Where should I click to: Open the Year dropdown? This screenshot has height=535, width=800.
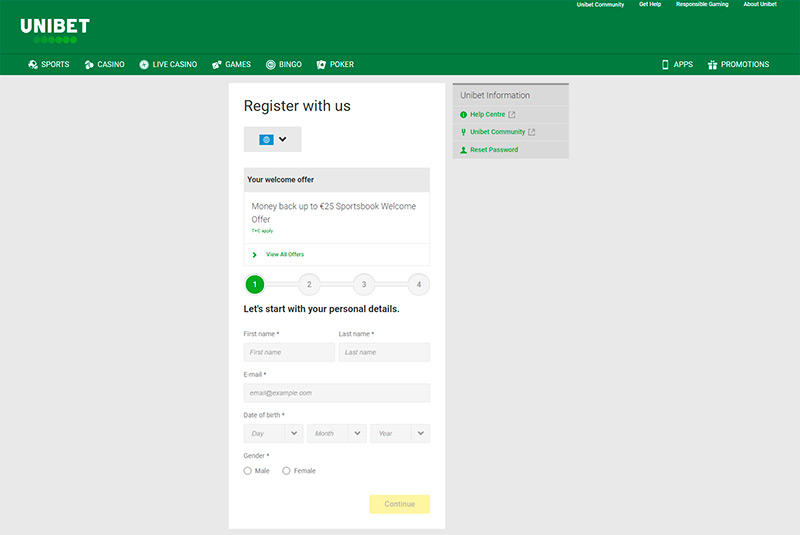pos(400,434)
